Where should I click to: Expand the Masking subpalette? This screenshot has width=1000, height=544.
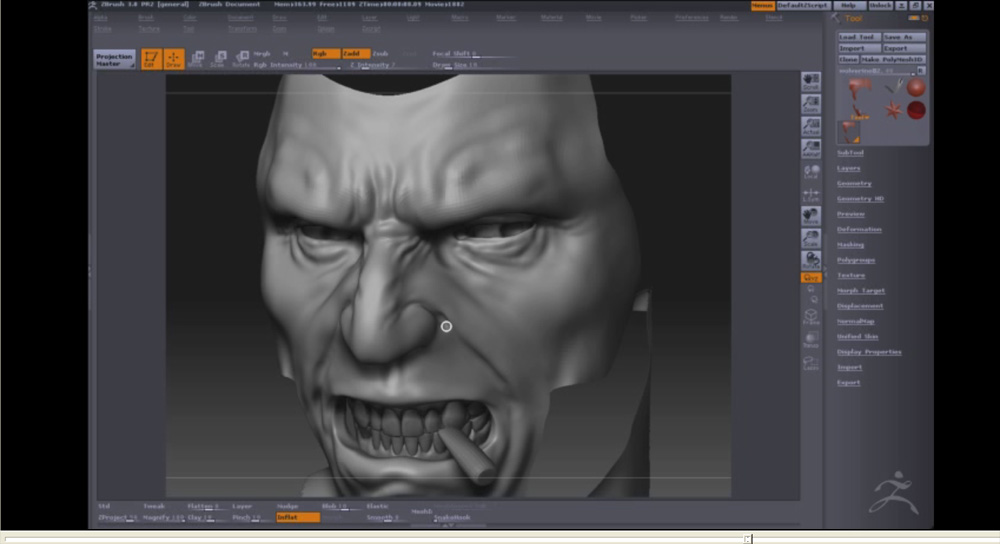pyautogui.click(x=850, y=245)
